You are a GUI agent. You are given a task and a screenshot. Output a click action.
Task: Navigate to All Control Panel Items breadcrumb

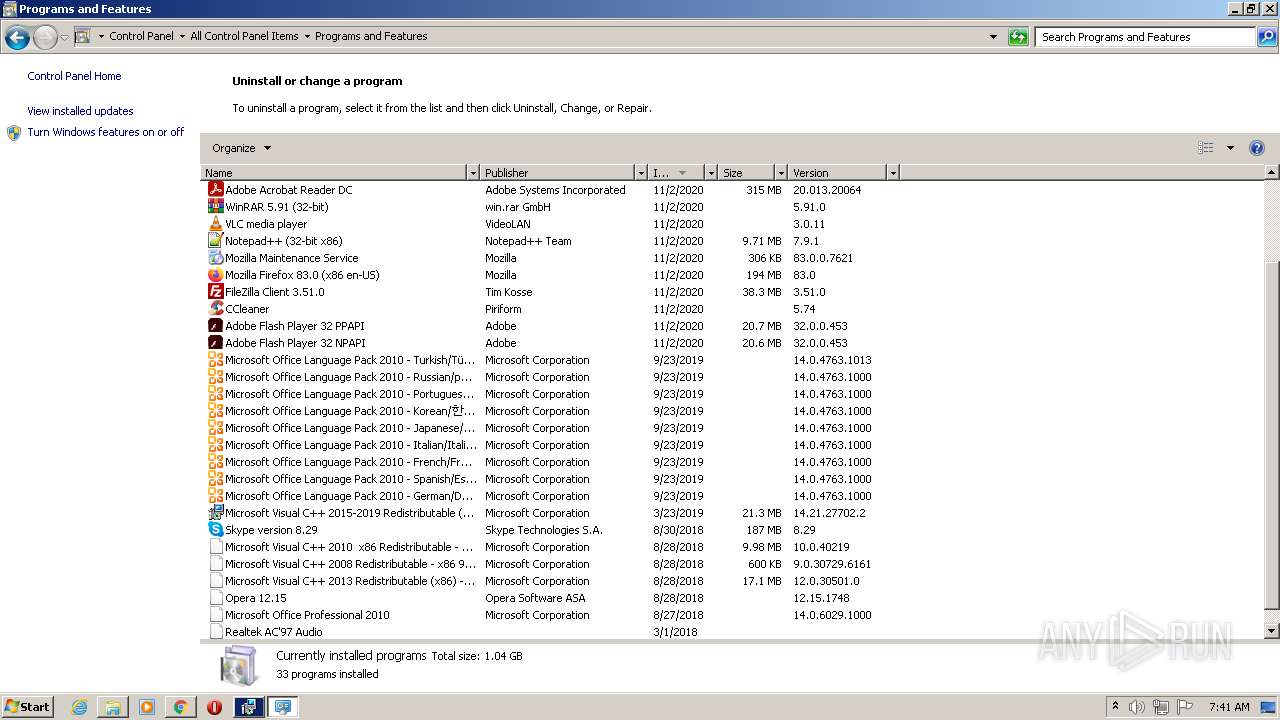click(244, 36)
